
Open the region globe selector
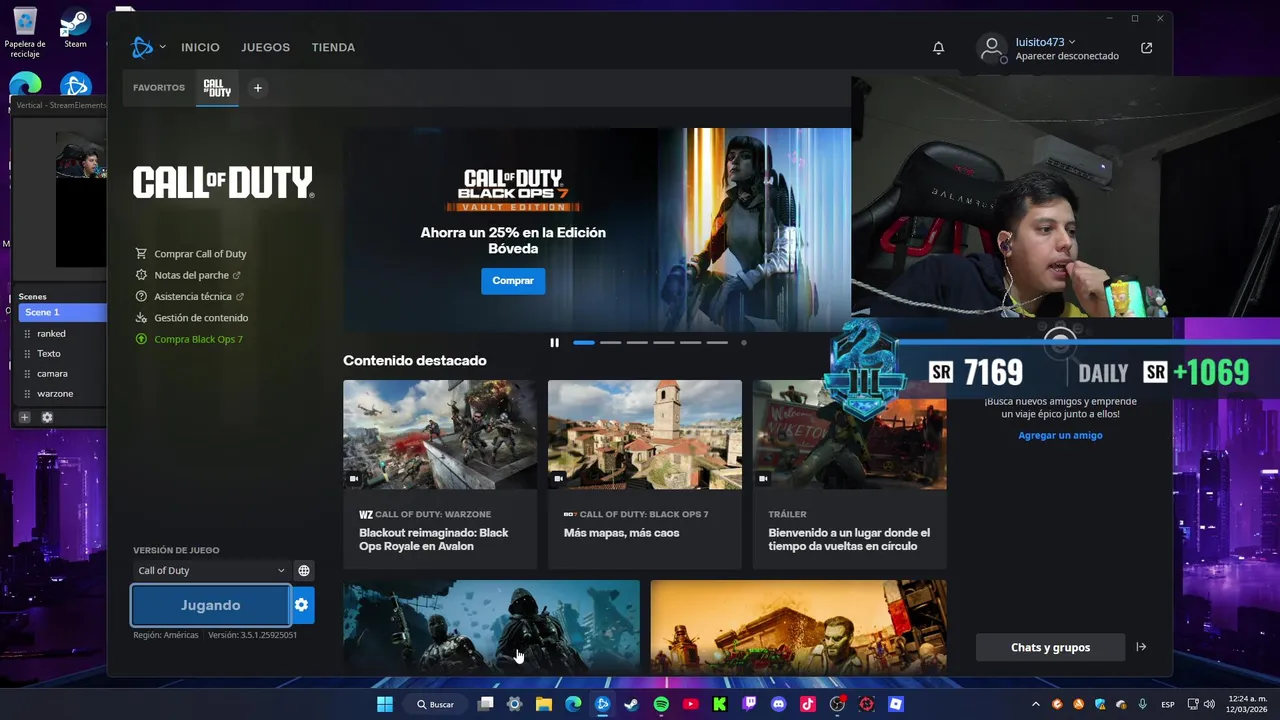304,571
